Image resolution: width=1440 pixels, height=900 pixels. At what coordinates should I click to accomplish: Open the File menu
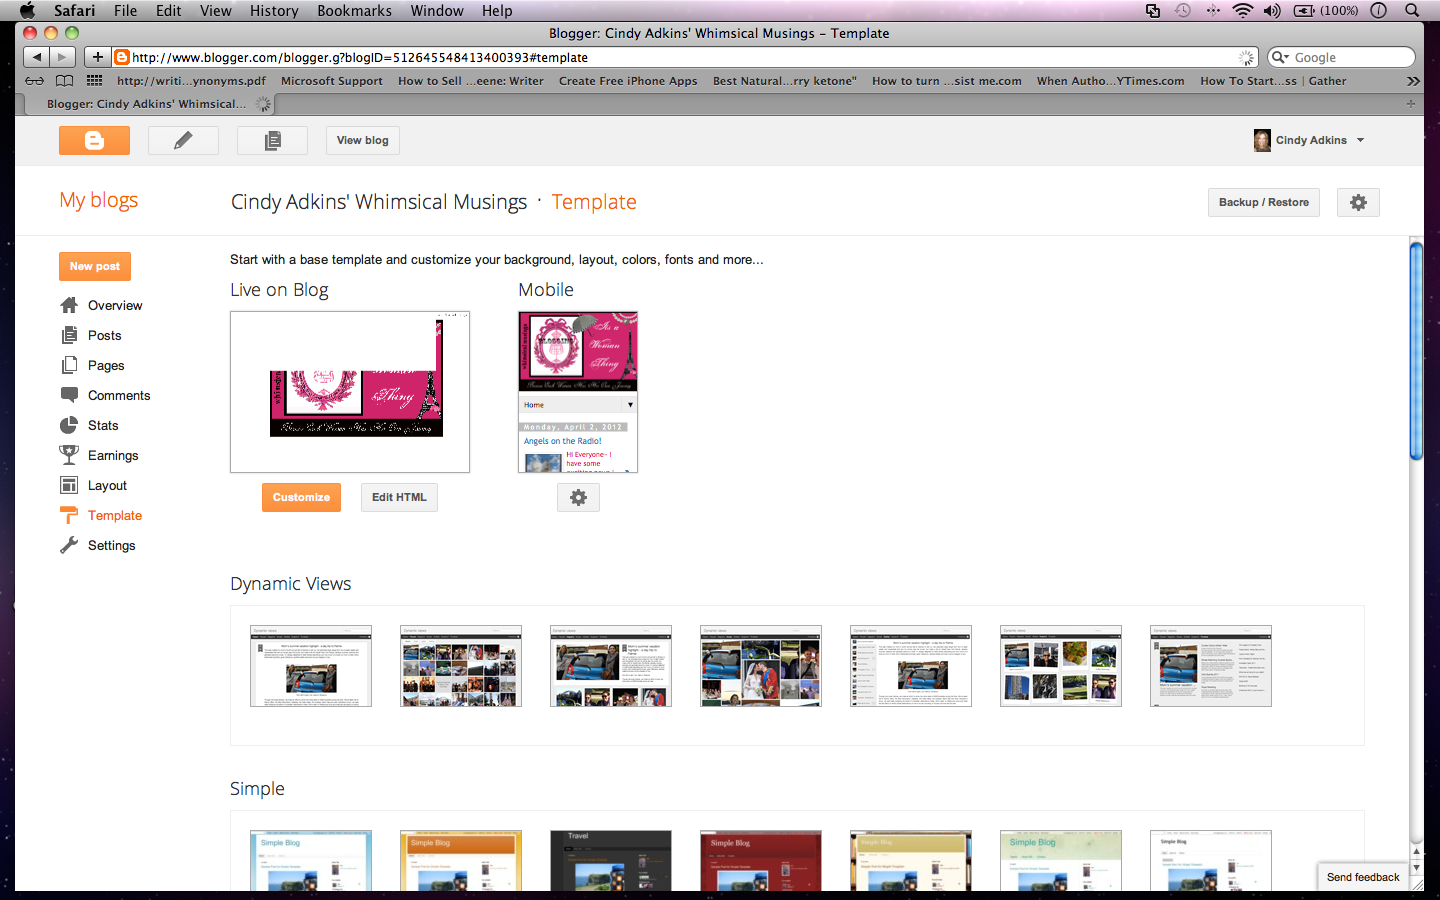pyautogui.click(x=126, y=11)
